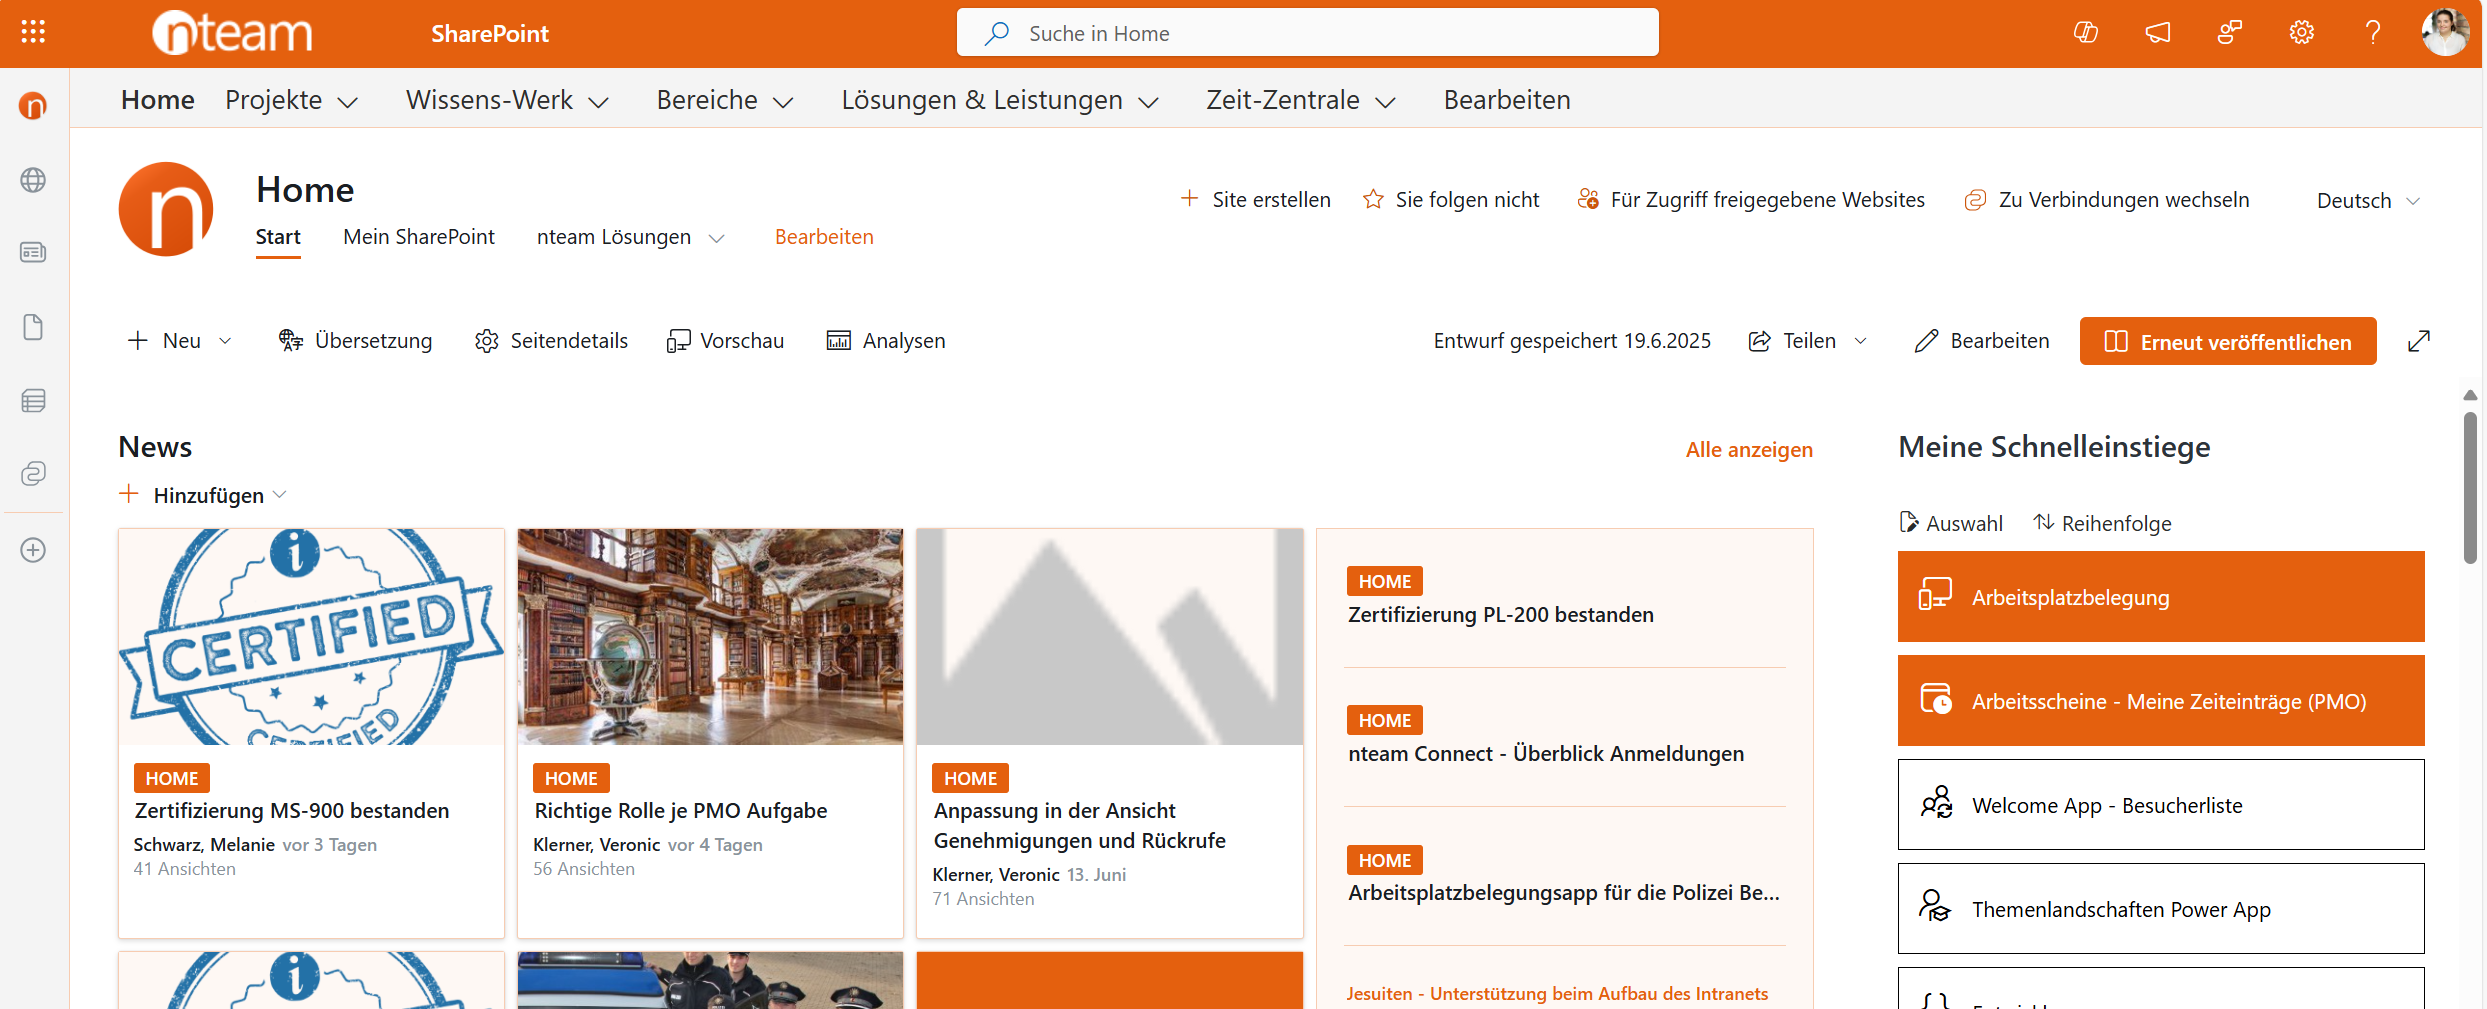The height and width of the screenshot is (1009, 2487).
Task: Open Arbeitsplatzbelegung quick link
Action: [x=2161, y=597]
